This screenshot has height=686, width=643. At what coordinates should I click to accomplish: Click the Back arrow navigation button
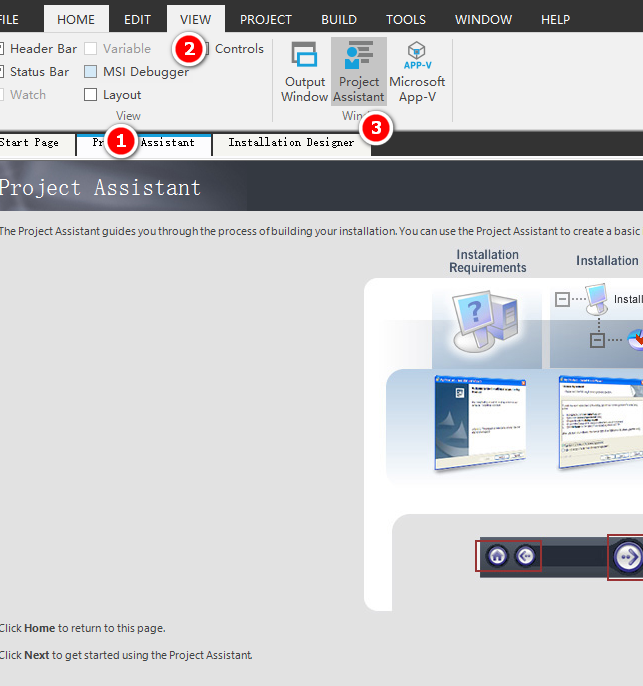pos(525,556)
